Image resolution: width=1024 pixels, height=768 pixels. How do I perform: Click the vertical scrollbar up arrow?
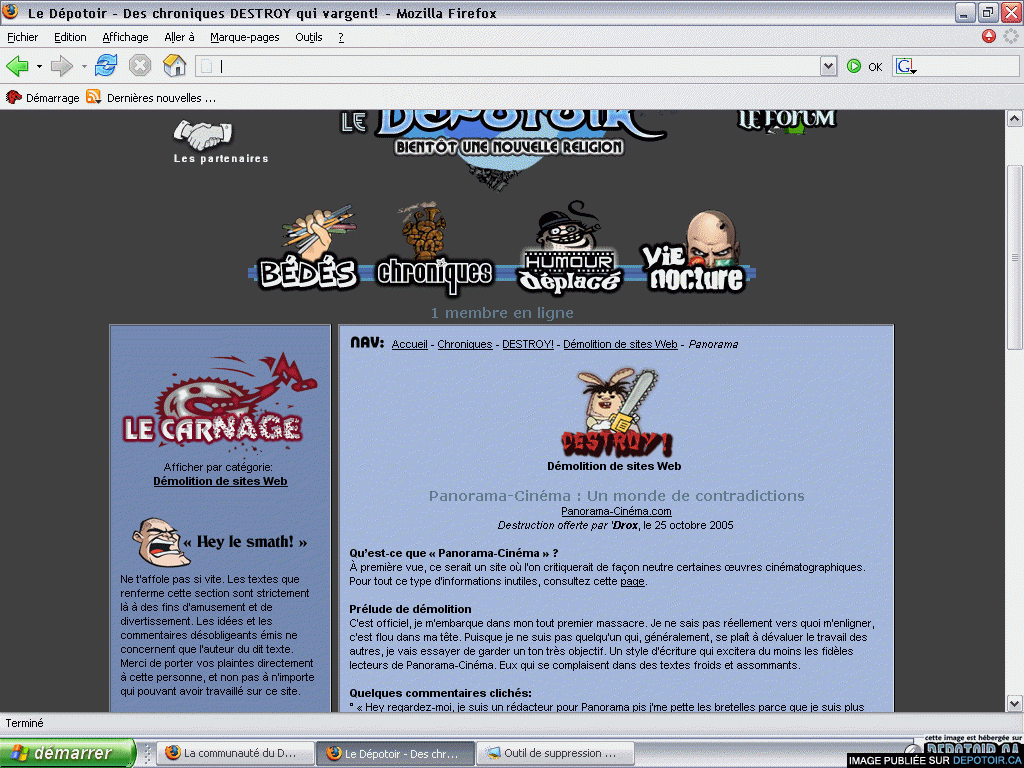pyautogui.click(x=1014, y=118)
